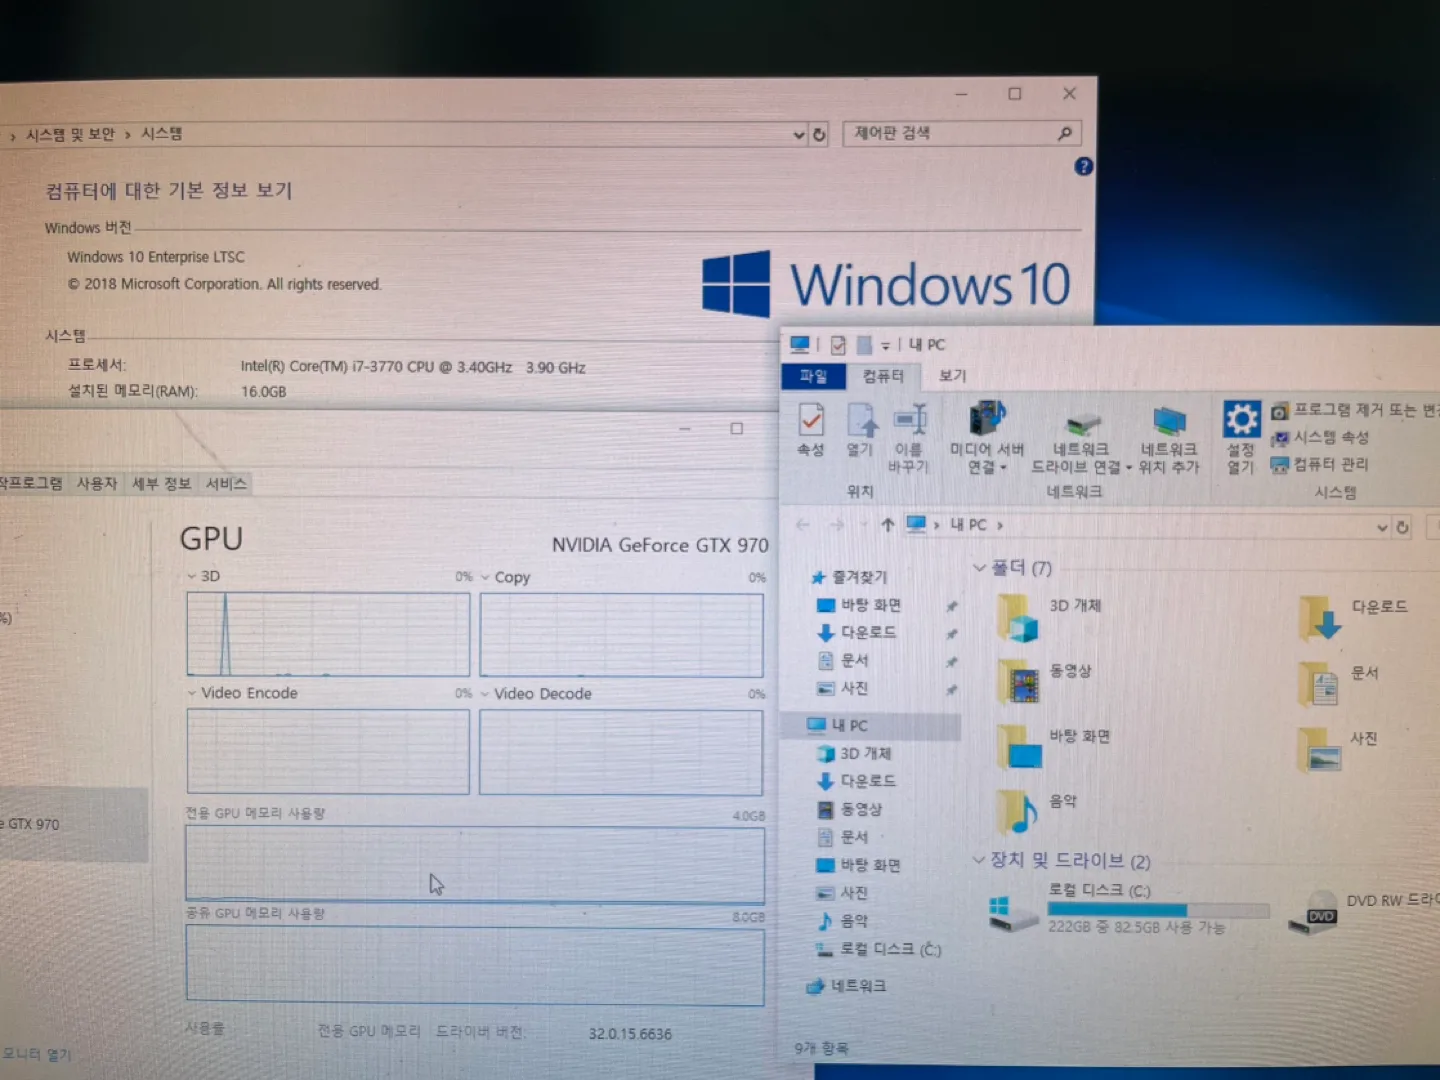Click Explorer up-arrow navigation button
This screenshot has width=1440, height=1080.
[887, 524]
